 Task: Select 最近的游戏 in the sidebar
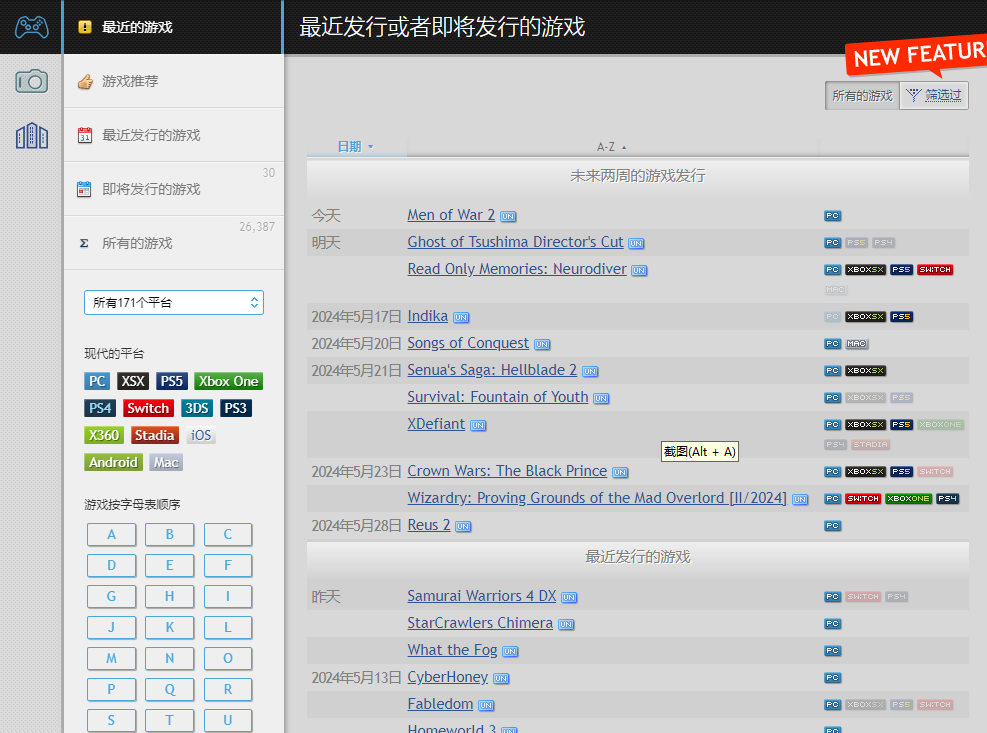point(173,26)
